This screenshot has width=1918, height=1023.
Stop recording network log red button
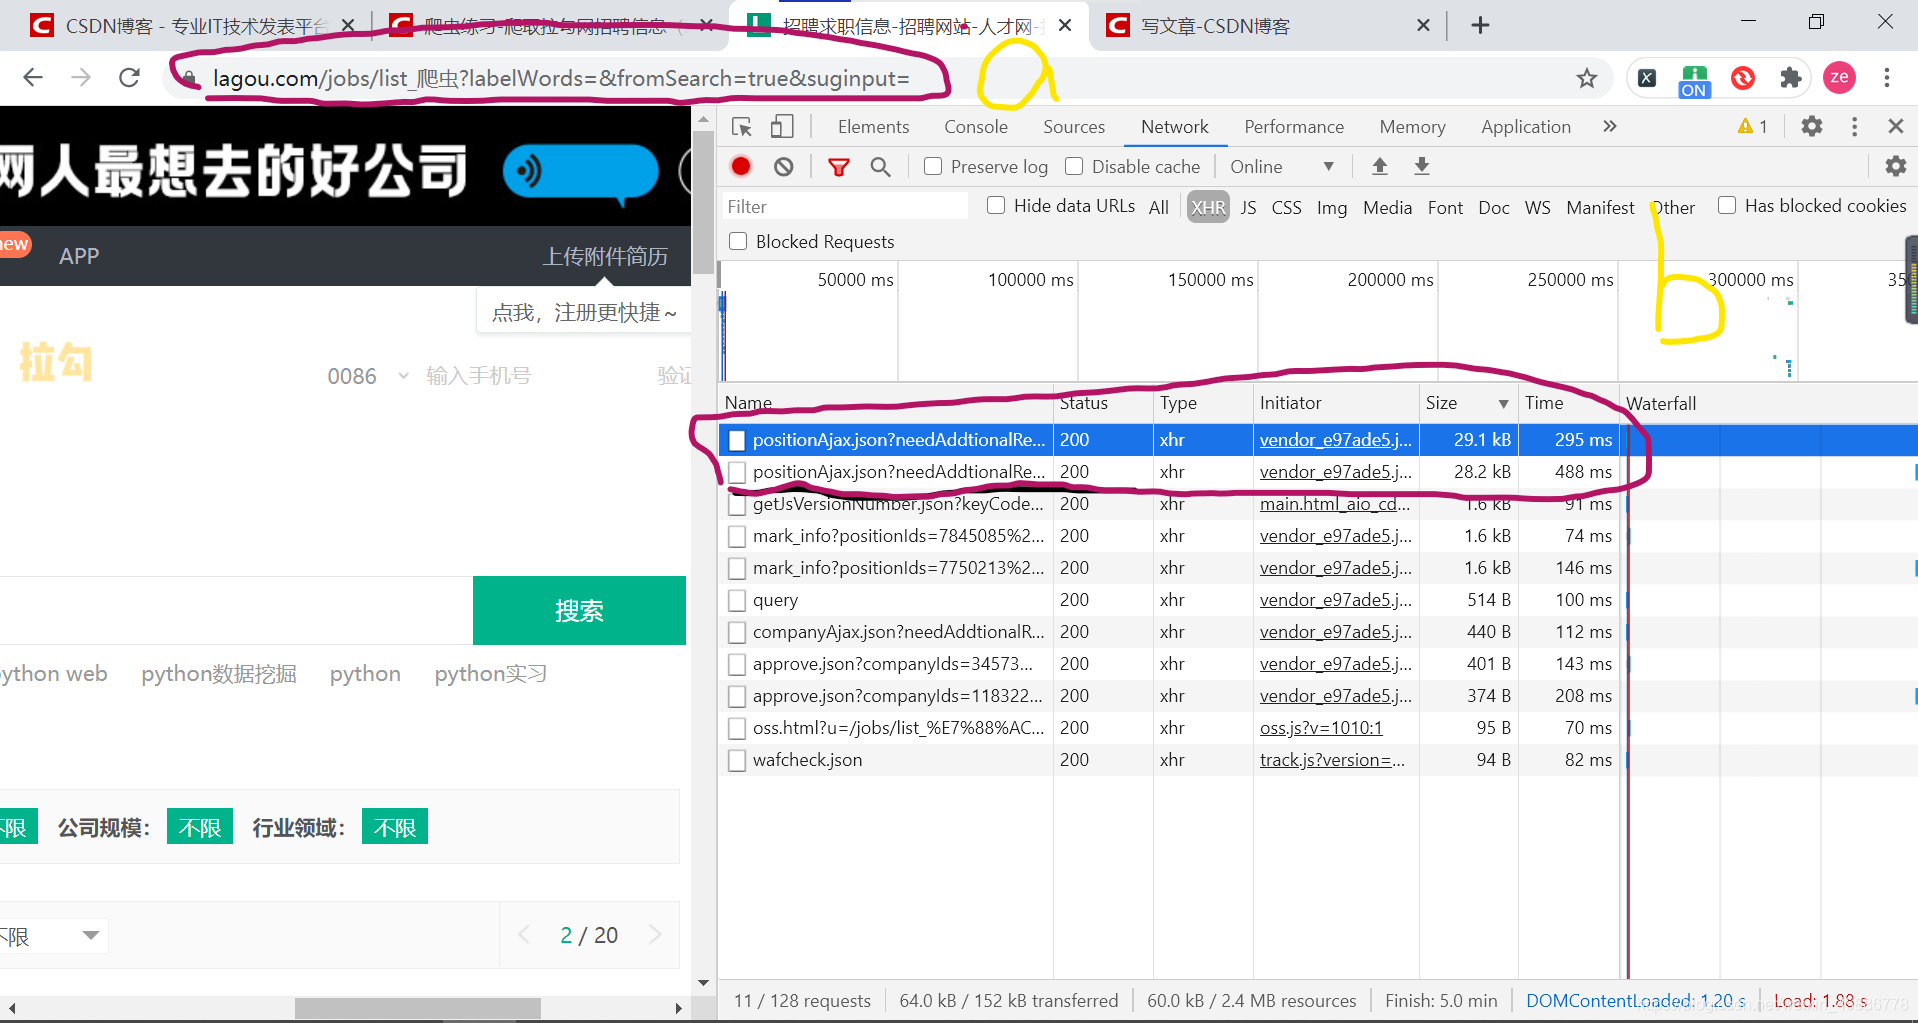coord(741,167)
